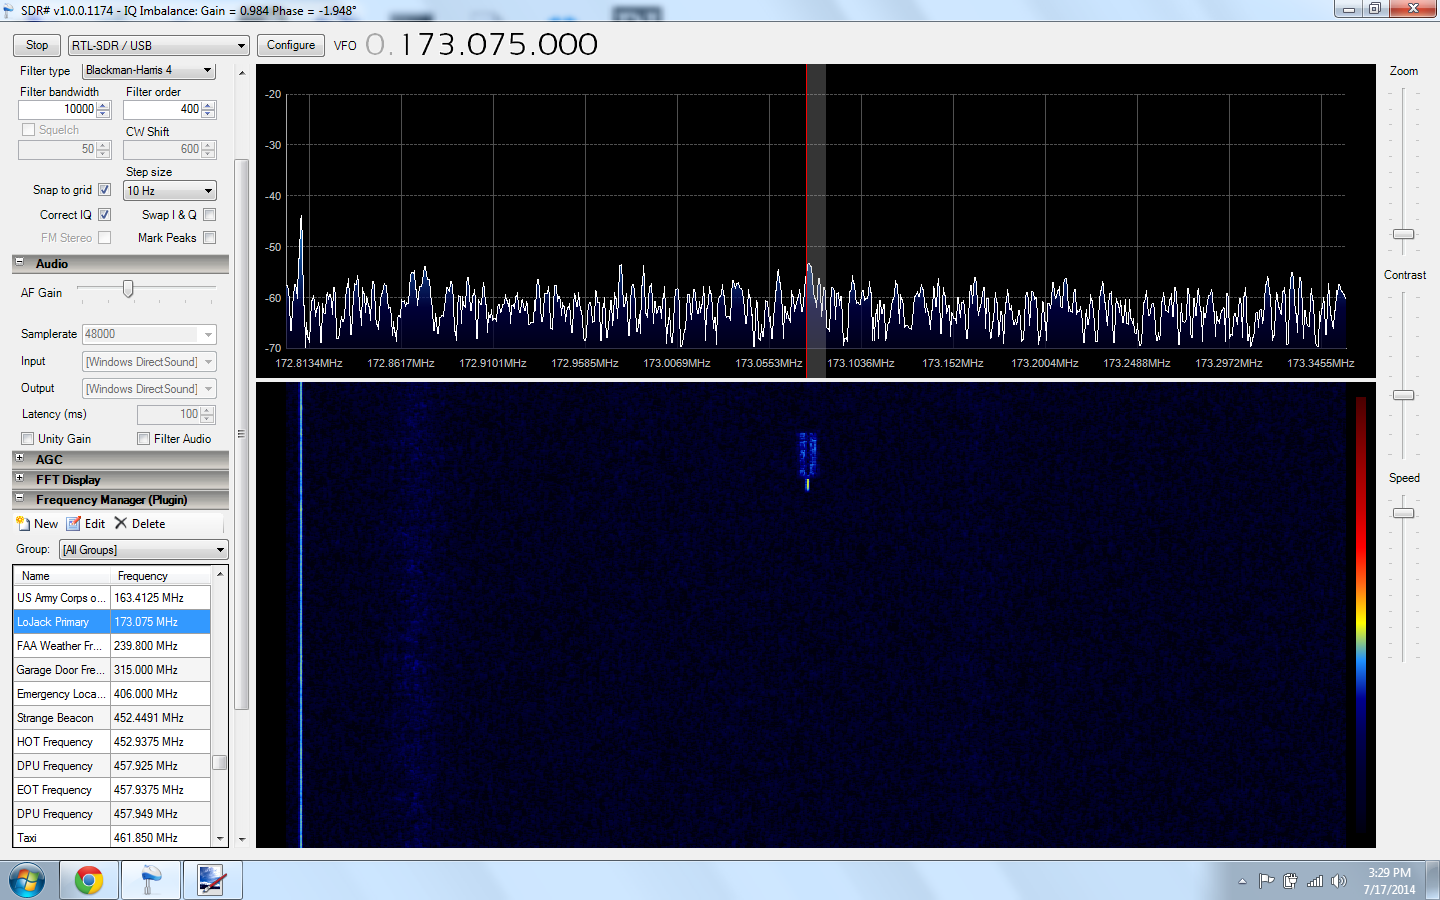Viewport: 1440px width, 900px height.
Task: Select the DPU Frequency 457.925 MHz row
Action: (x=112, y=766)
